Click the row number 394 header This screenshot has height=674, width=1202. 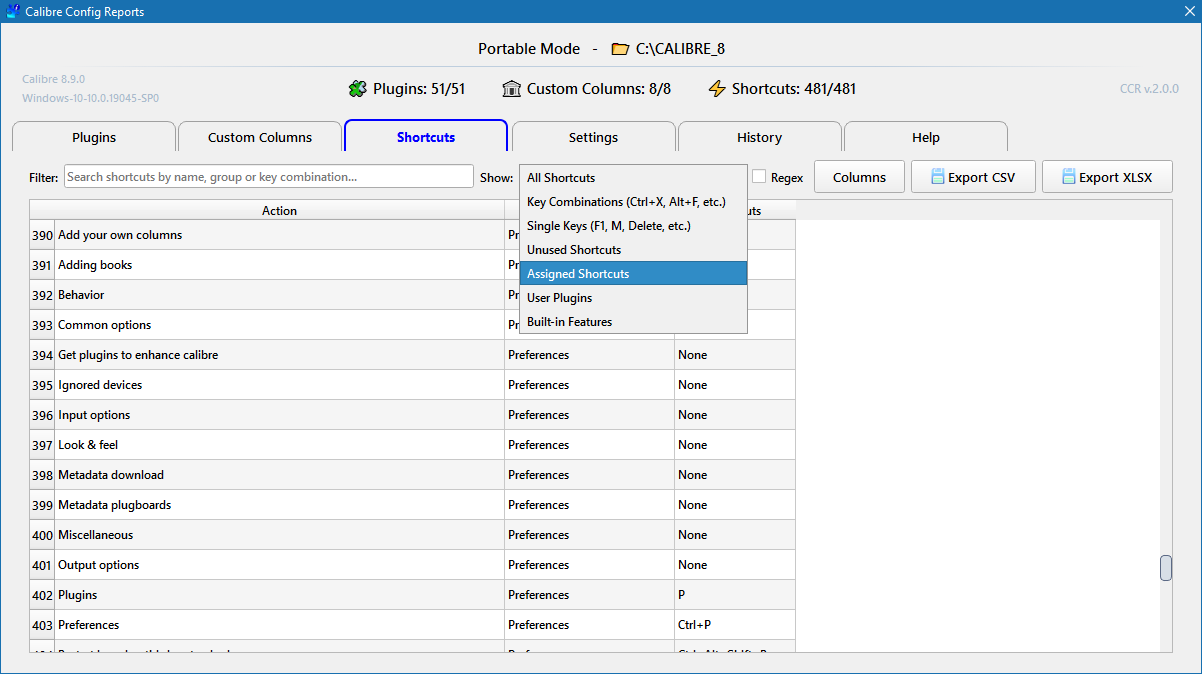tap(42, 355)
